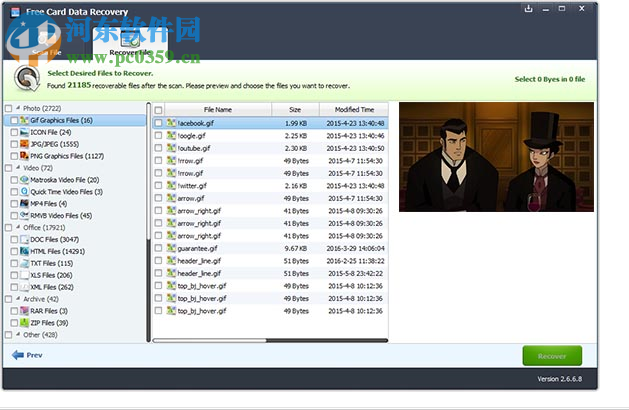Click the facebook.gif file icon
Viewport: 629px width, 410px height.
171,123
